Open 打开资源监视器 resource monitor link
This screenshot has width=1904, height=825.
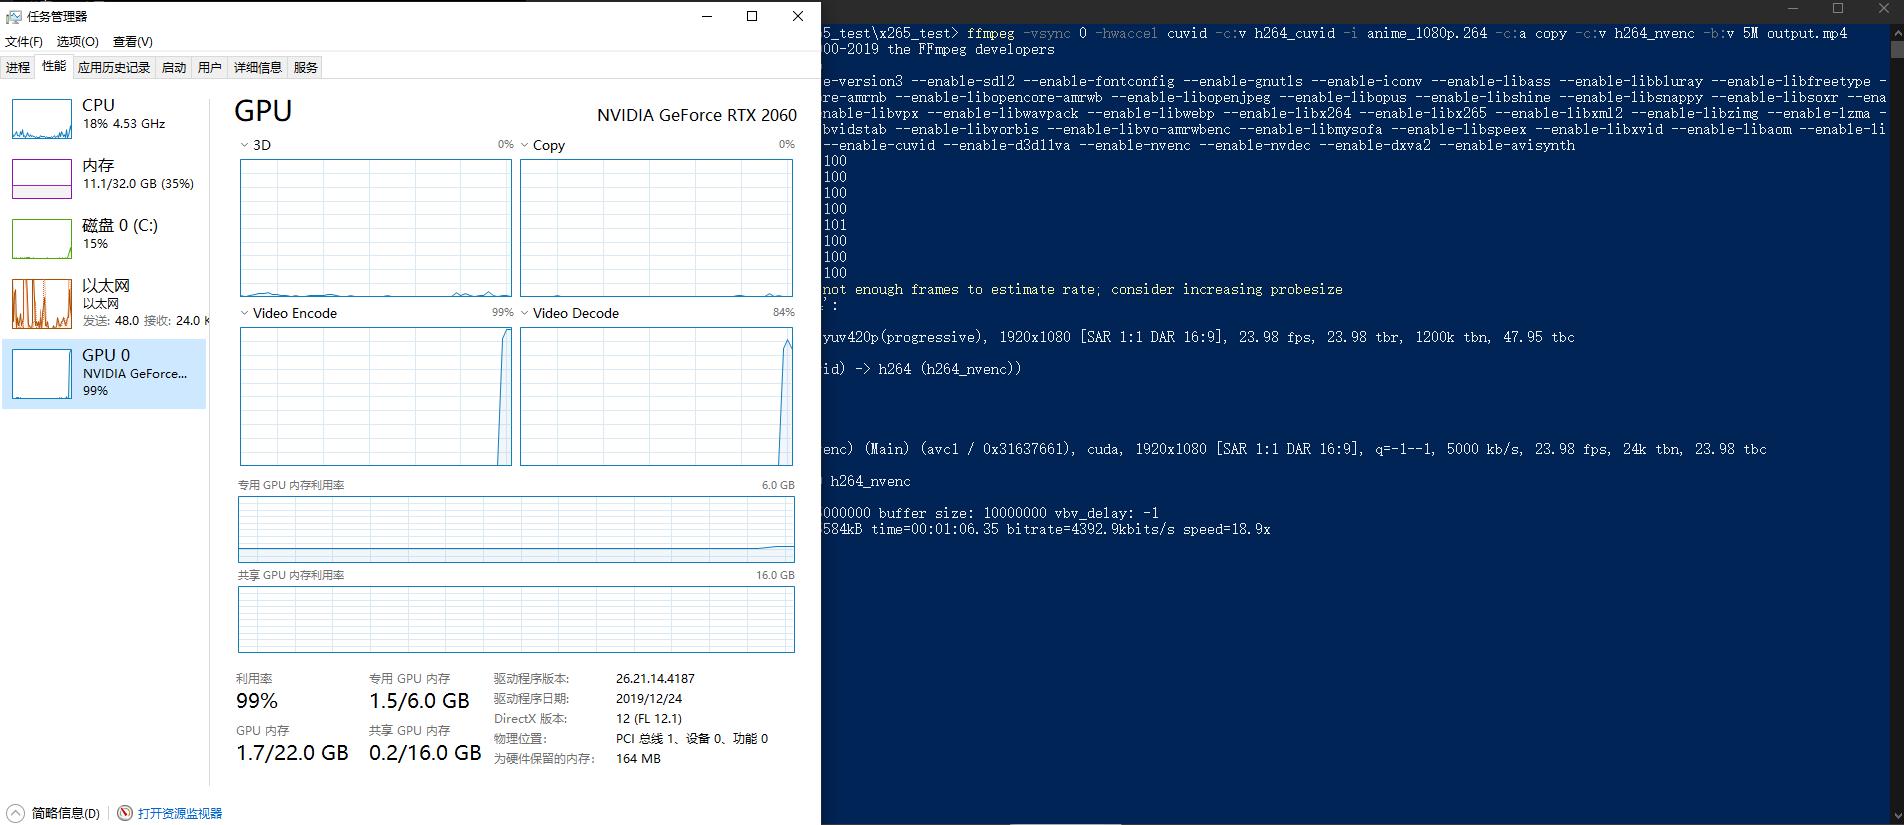coord(179,813)
